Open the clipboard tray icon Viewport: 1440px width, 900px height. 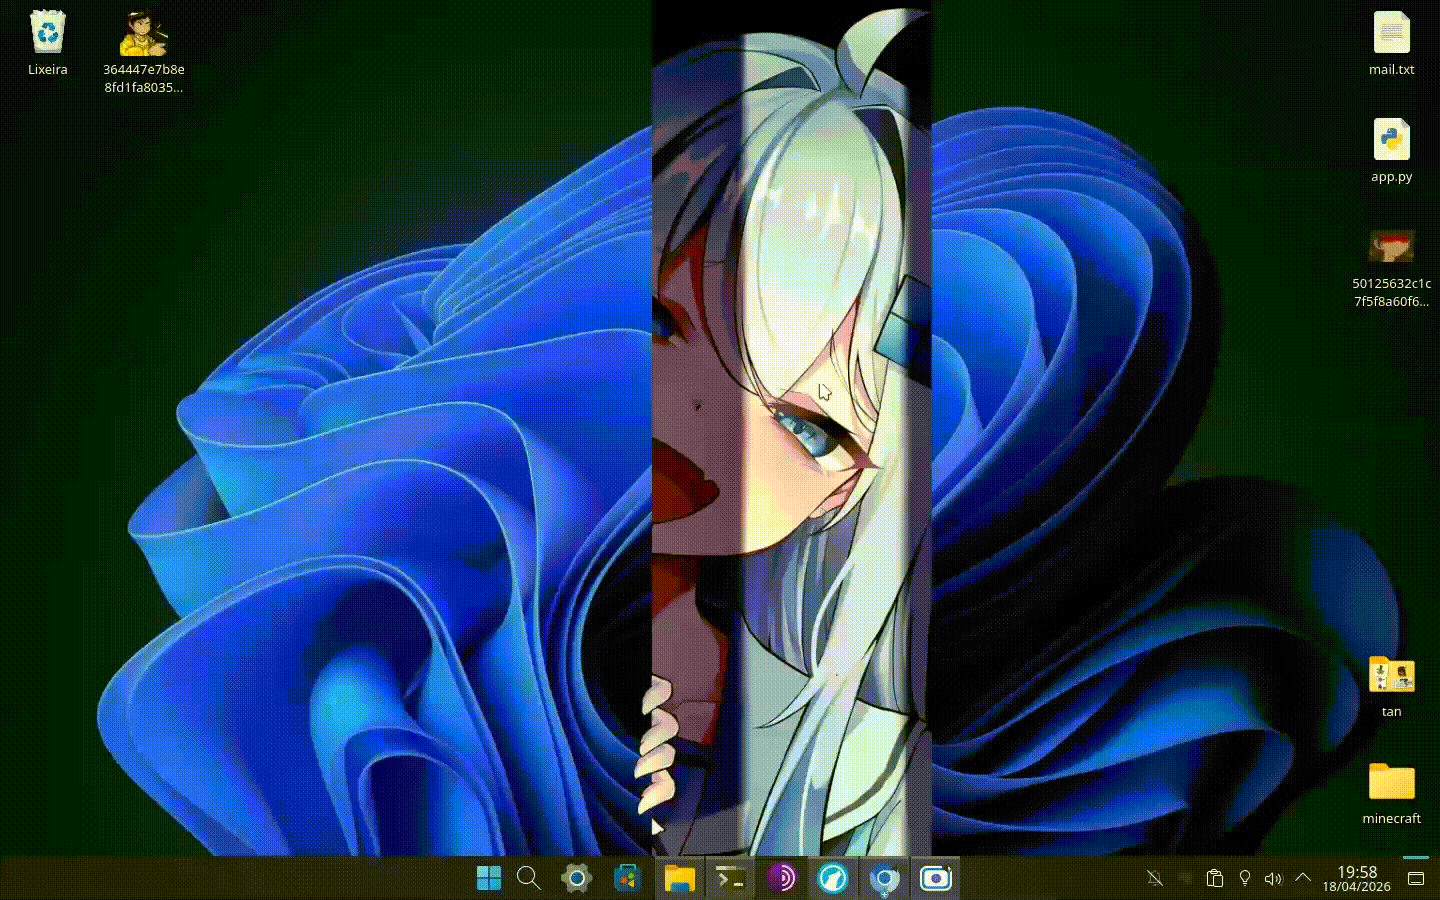click(x=1215, y=878)
